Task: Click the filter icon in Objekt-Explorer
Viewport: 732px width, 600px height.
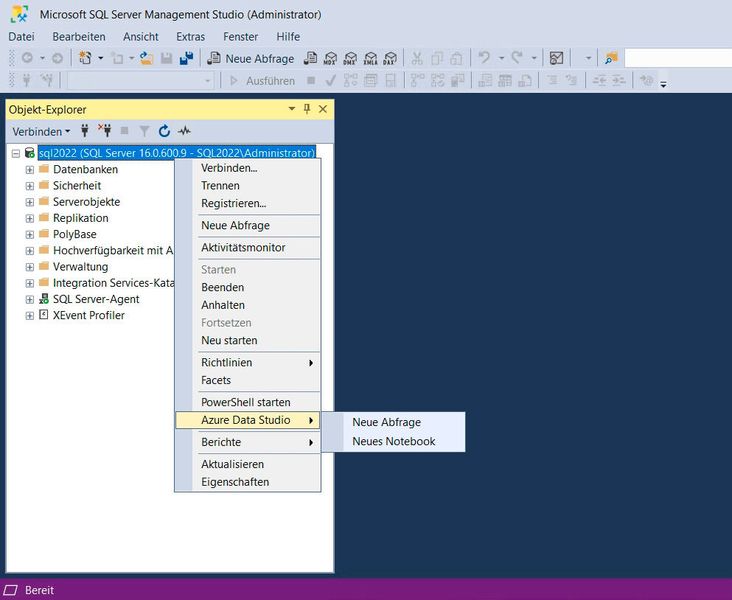Action: (x=144, y=131)
